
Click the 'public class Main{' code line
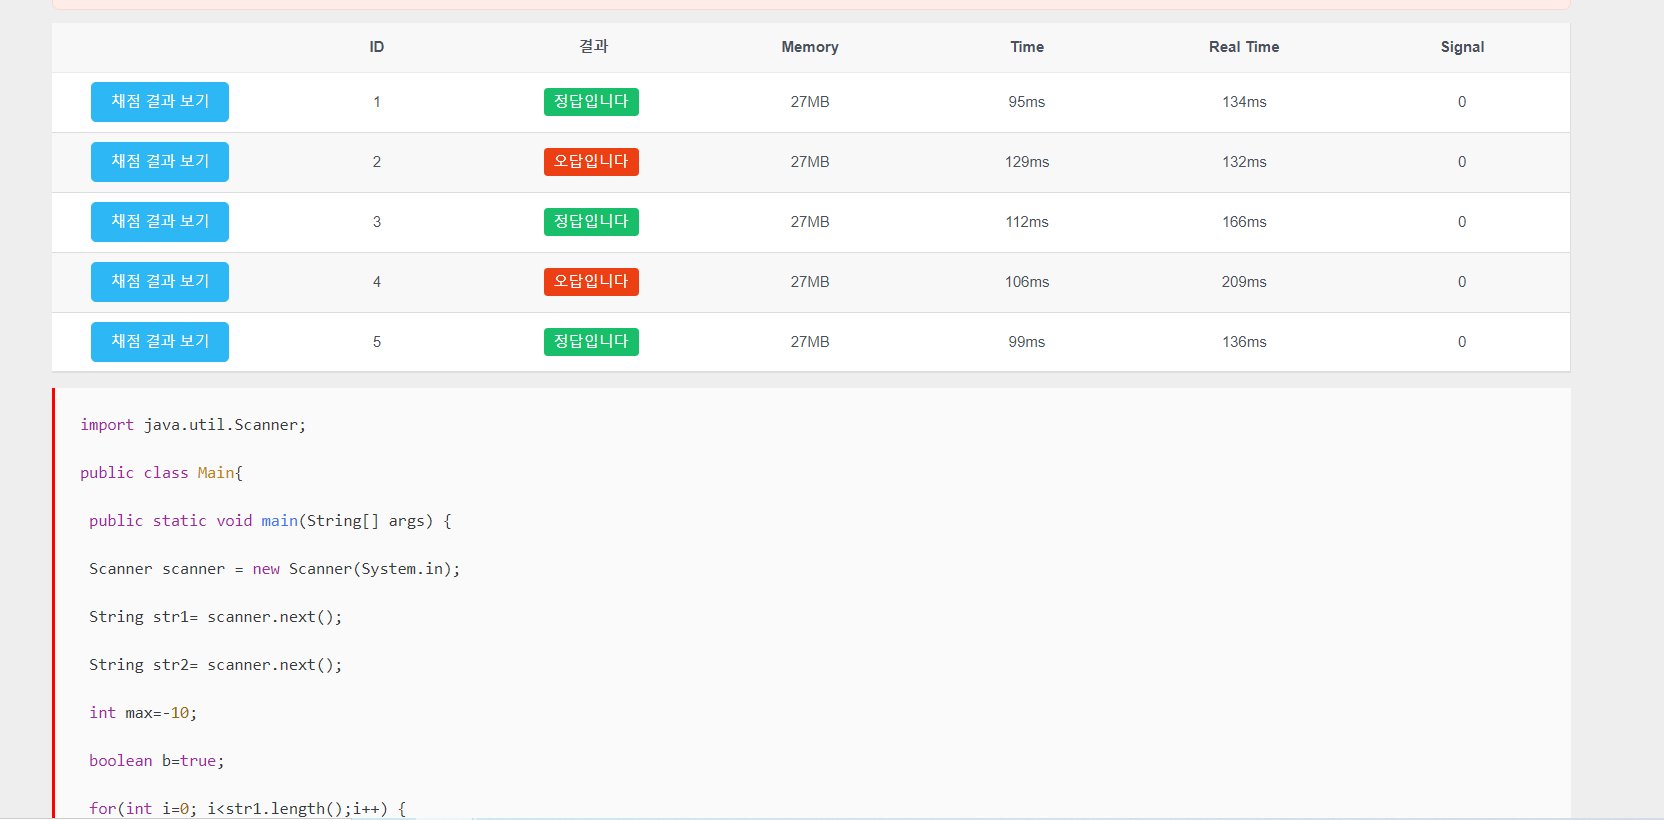tap(162, 473)
